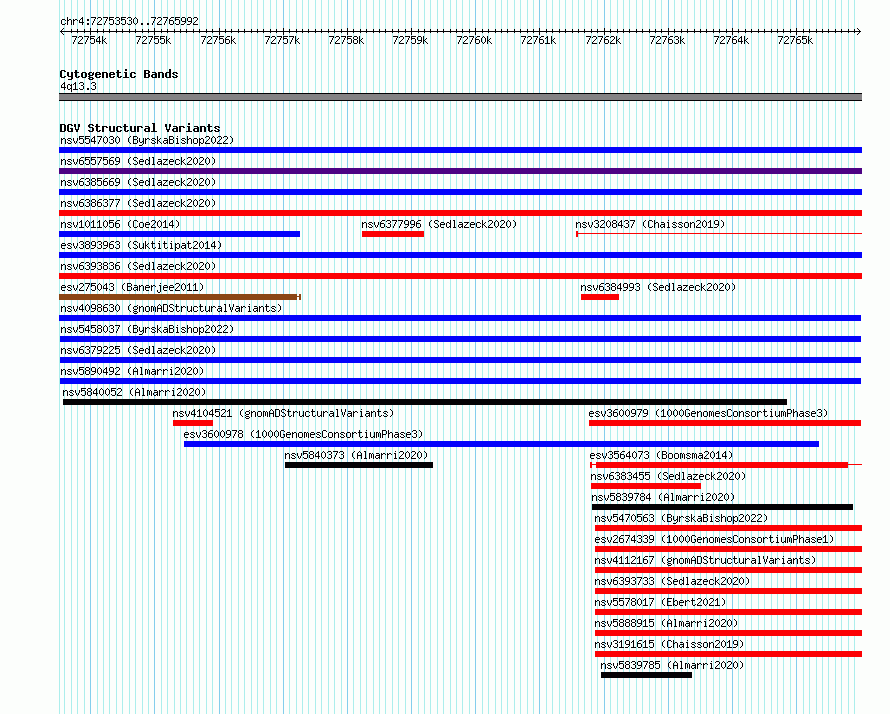Open esv3600979 (1000GenomesConsortiumPhase3) label
The image size is (890, 714).
coord(708,413)
